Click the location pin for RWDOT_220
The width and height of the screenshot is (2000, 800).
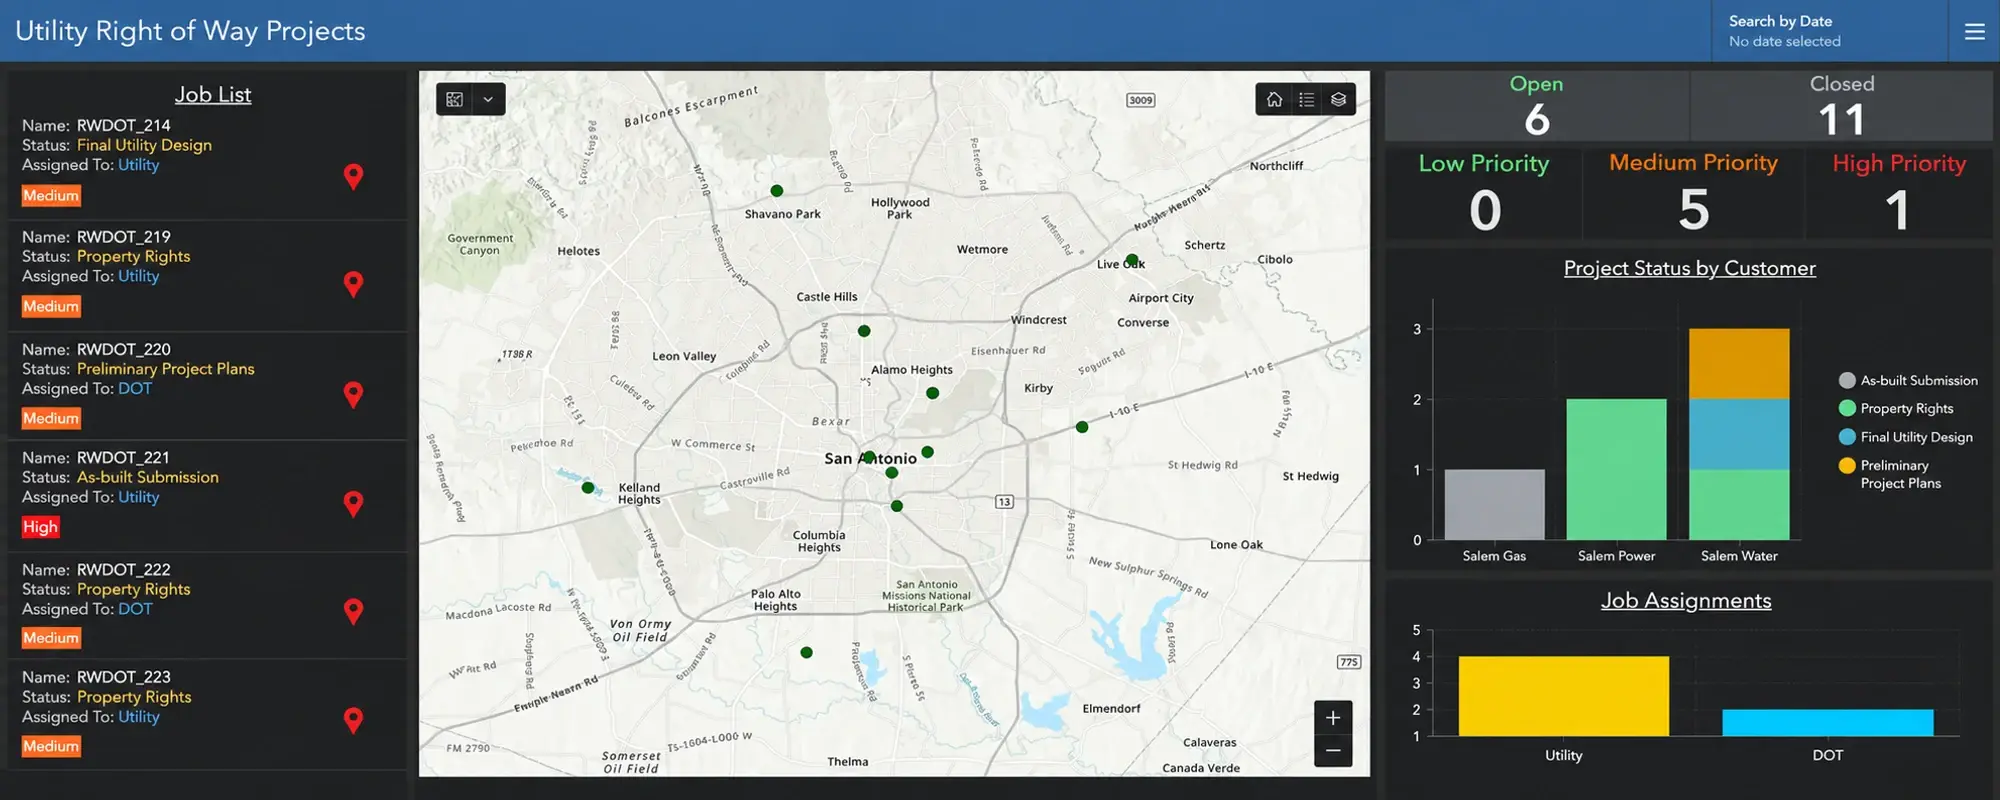point(353,395)
